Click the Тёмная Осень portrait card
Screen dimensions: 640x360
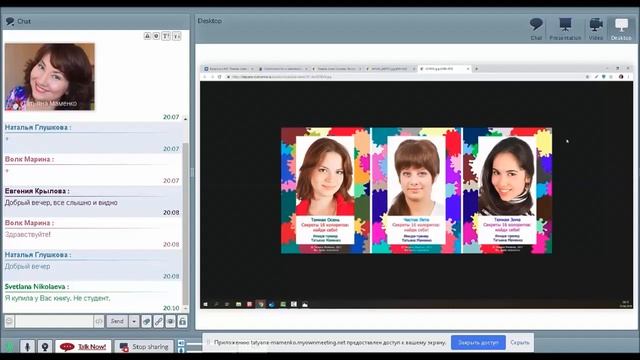325,190
